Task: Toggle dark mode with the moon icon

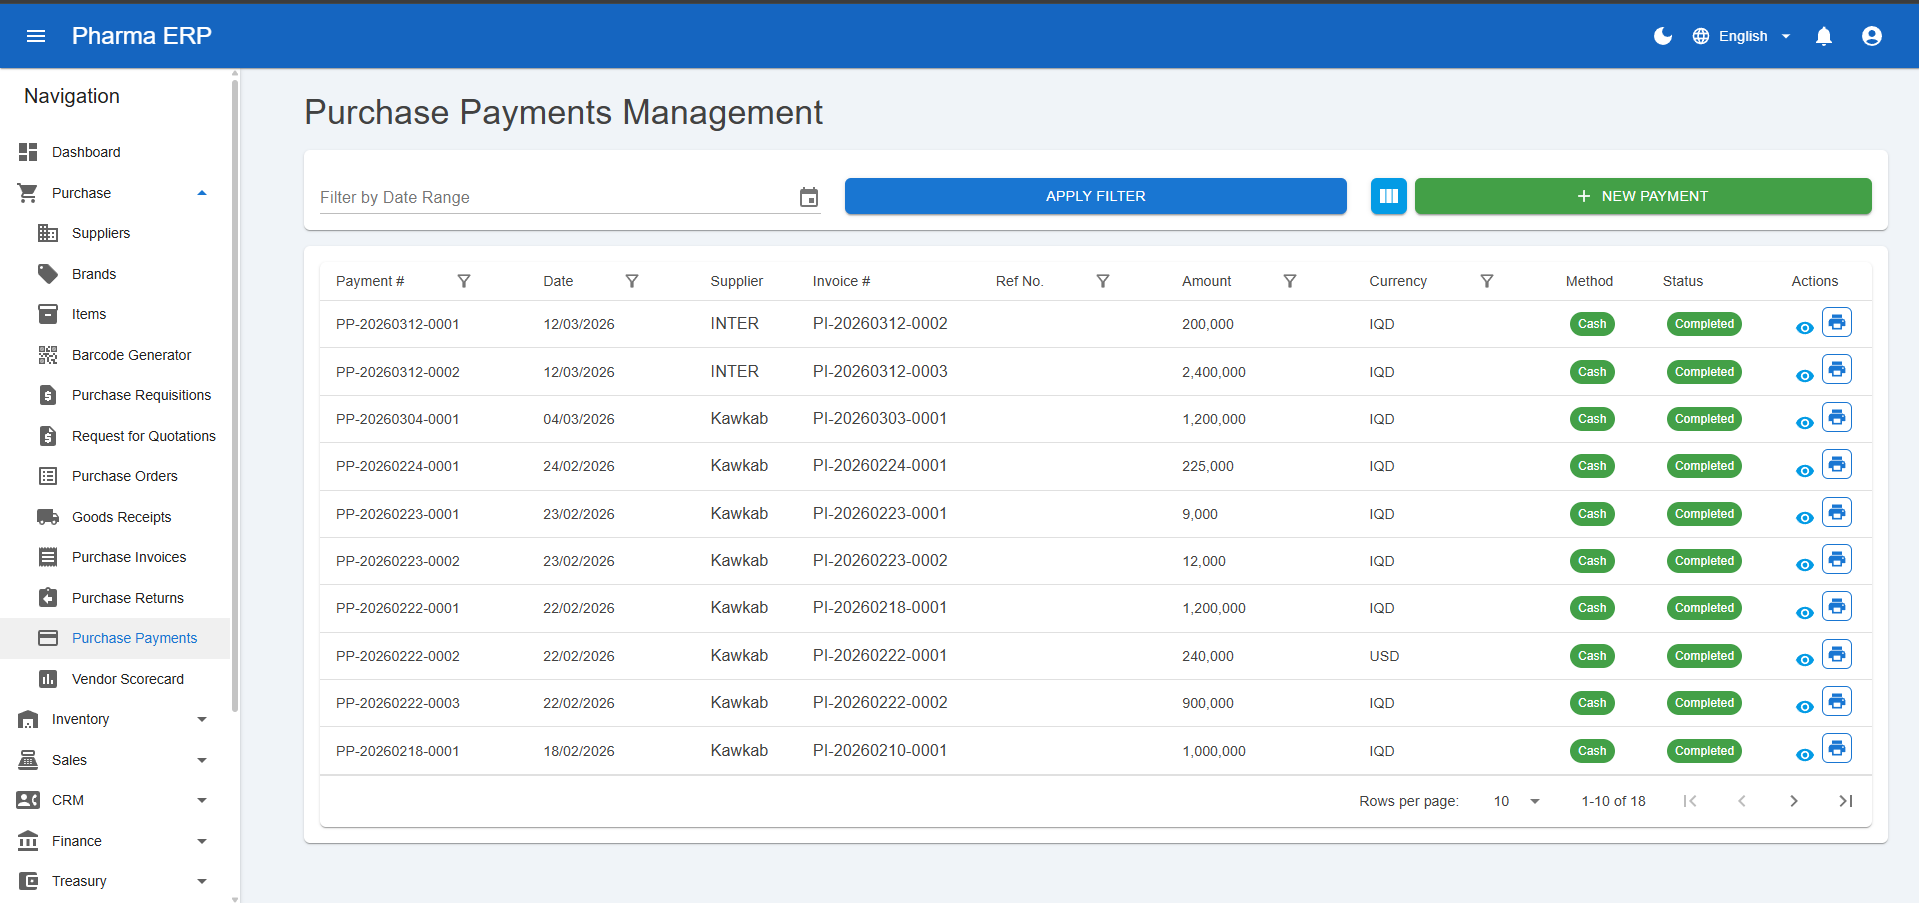Action: coord(1662,36)
